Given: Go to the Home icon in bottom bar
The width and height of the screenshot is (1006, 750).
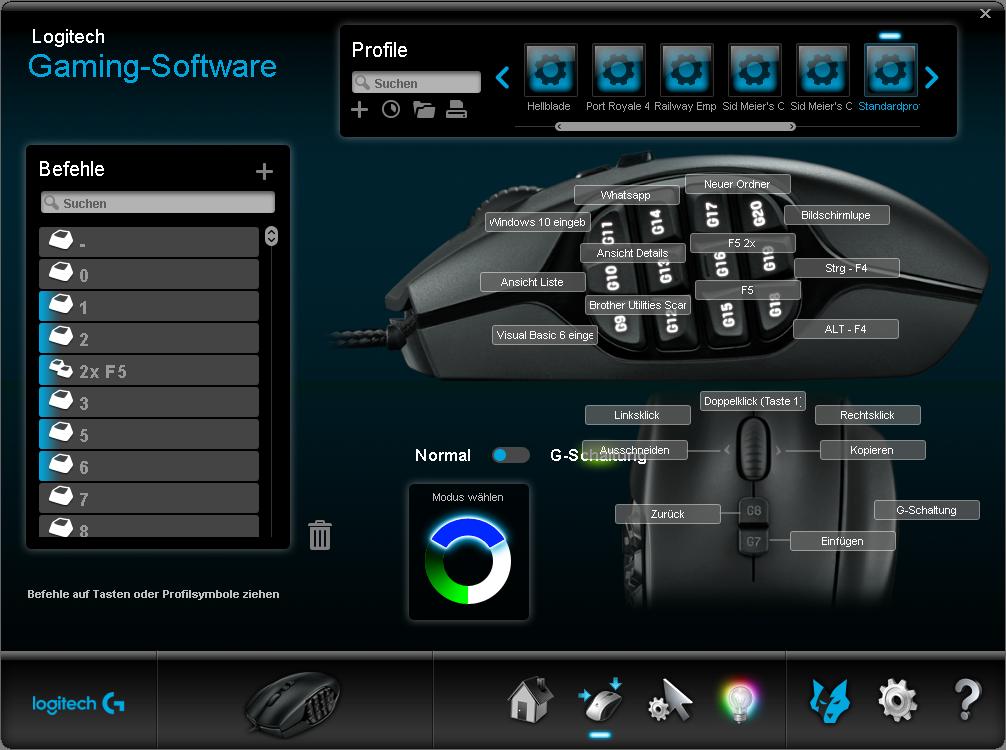Looking at the screenshot, I should click(x=530, y=700).
